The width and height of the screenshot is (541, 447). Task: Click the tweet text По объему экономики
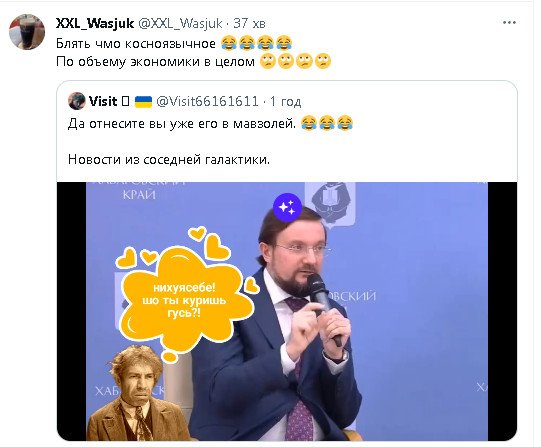155,62
